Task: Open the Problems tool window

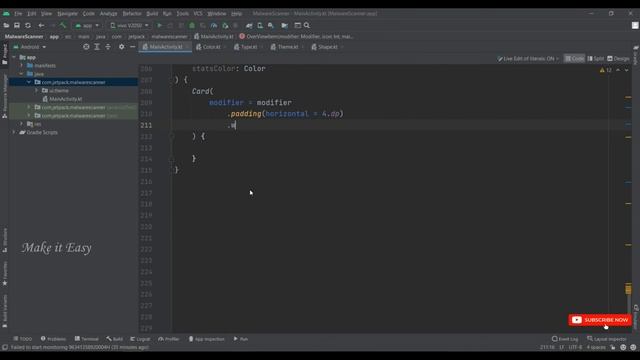Action: (53, 339)
